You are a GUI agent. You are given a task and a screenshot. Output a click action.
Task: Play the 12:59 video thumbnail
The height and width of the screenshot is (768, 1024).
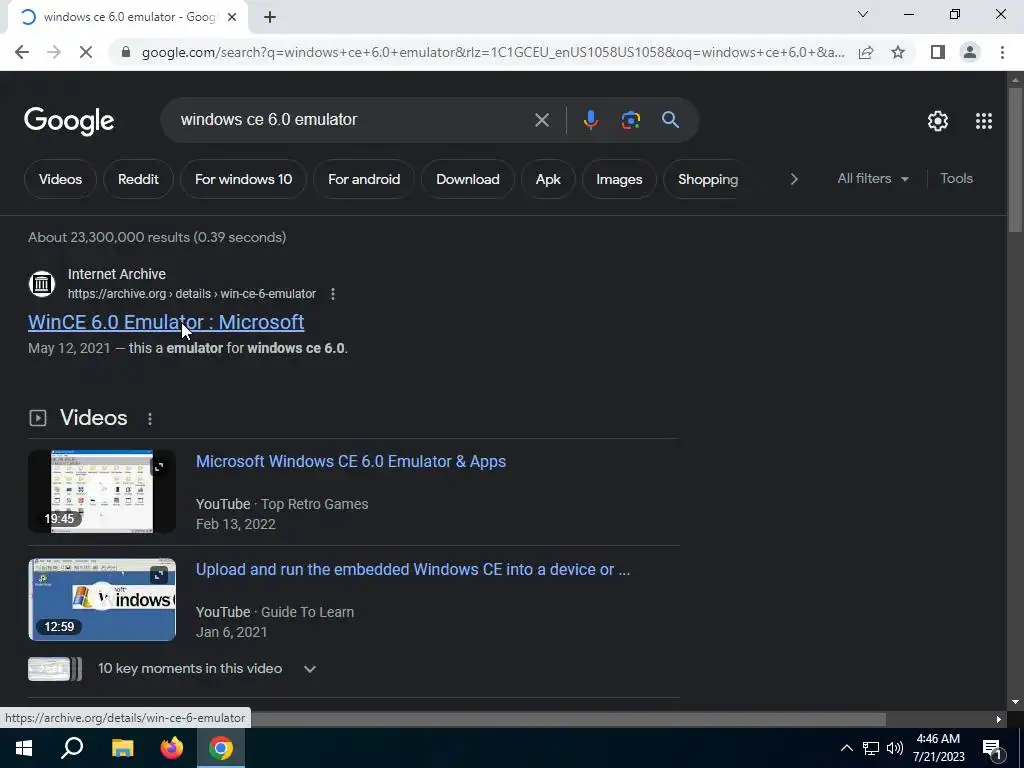coord(102,600)
